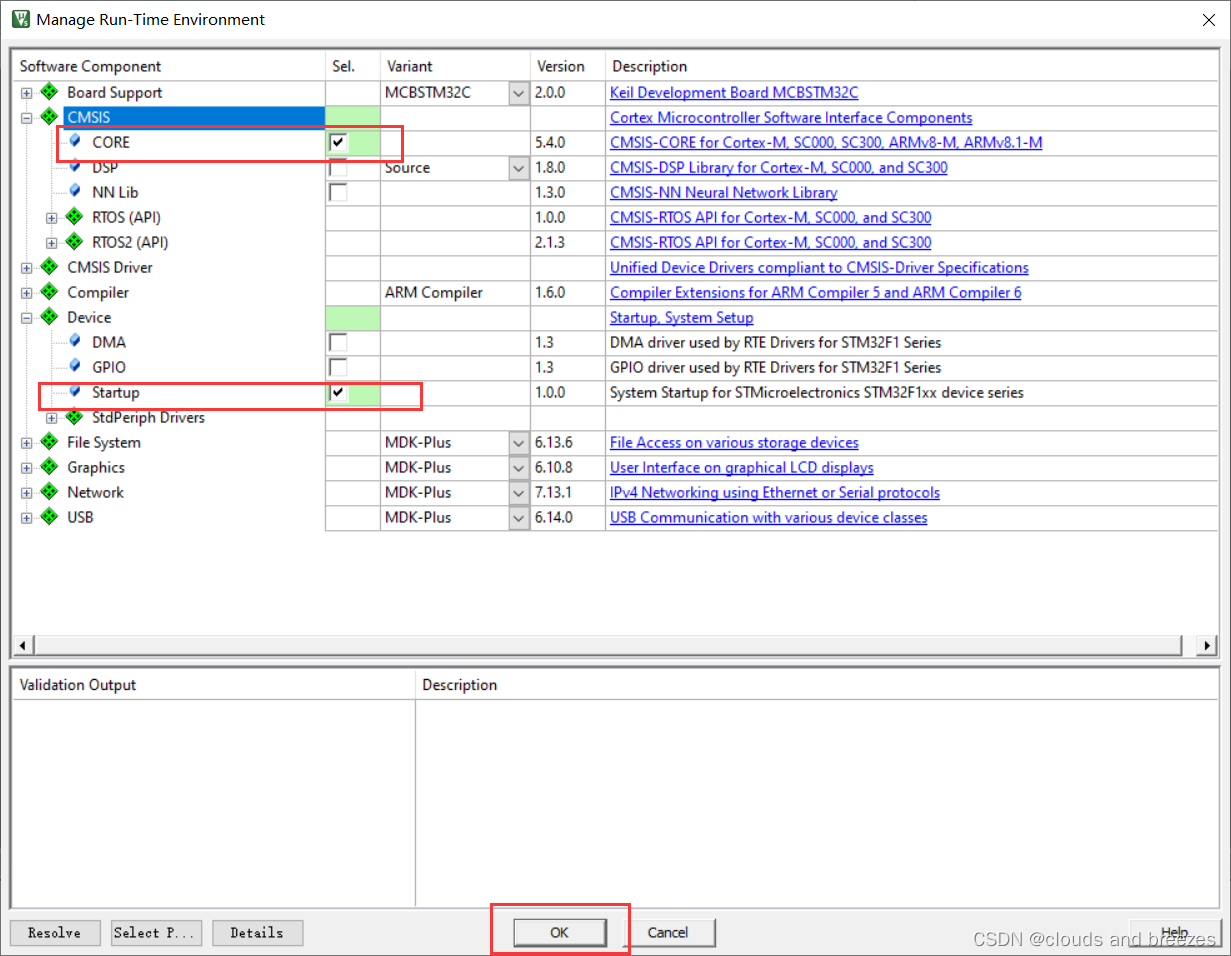The width and height of the screenshot is (1231, 956).
Task: Expand the CMSIS Driver tree node
Action: click(x=27, y=268)
